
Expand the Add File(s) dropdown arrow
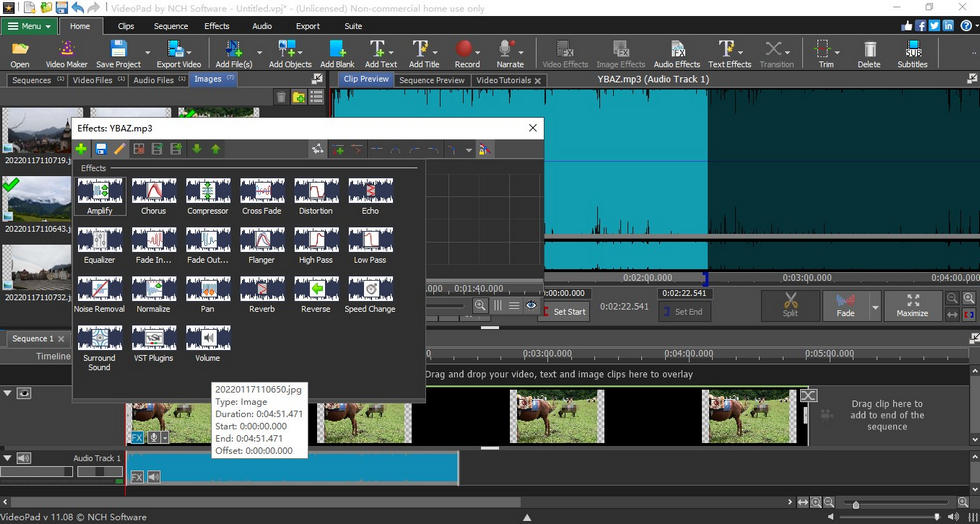click(259, 53)
